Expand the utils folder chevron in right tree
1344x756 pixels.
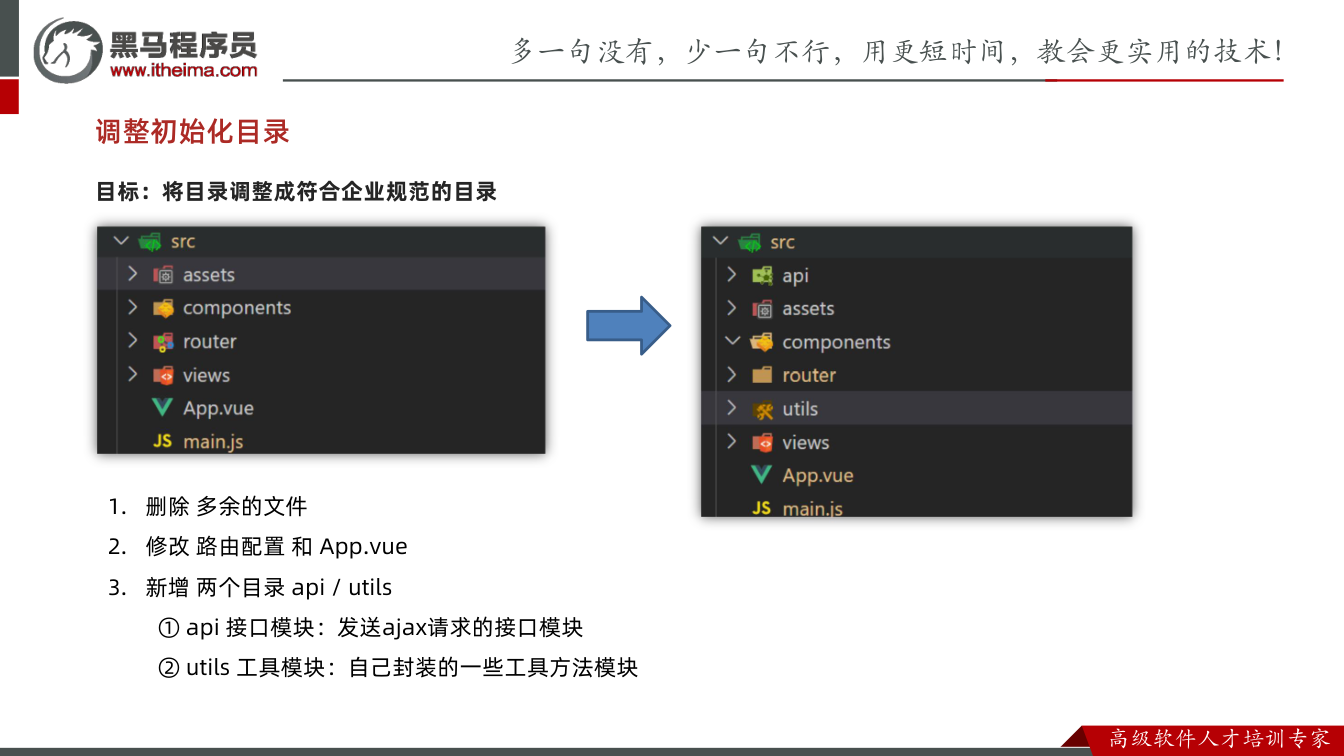point(732,408)
